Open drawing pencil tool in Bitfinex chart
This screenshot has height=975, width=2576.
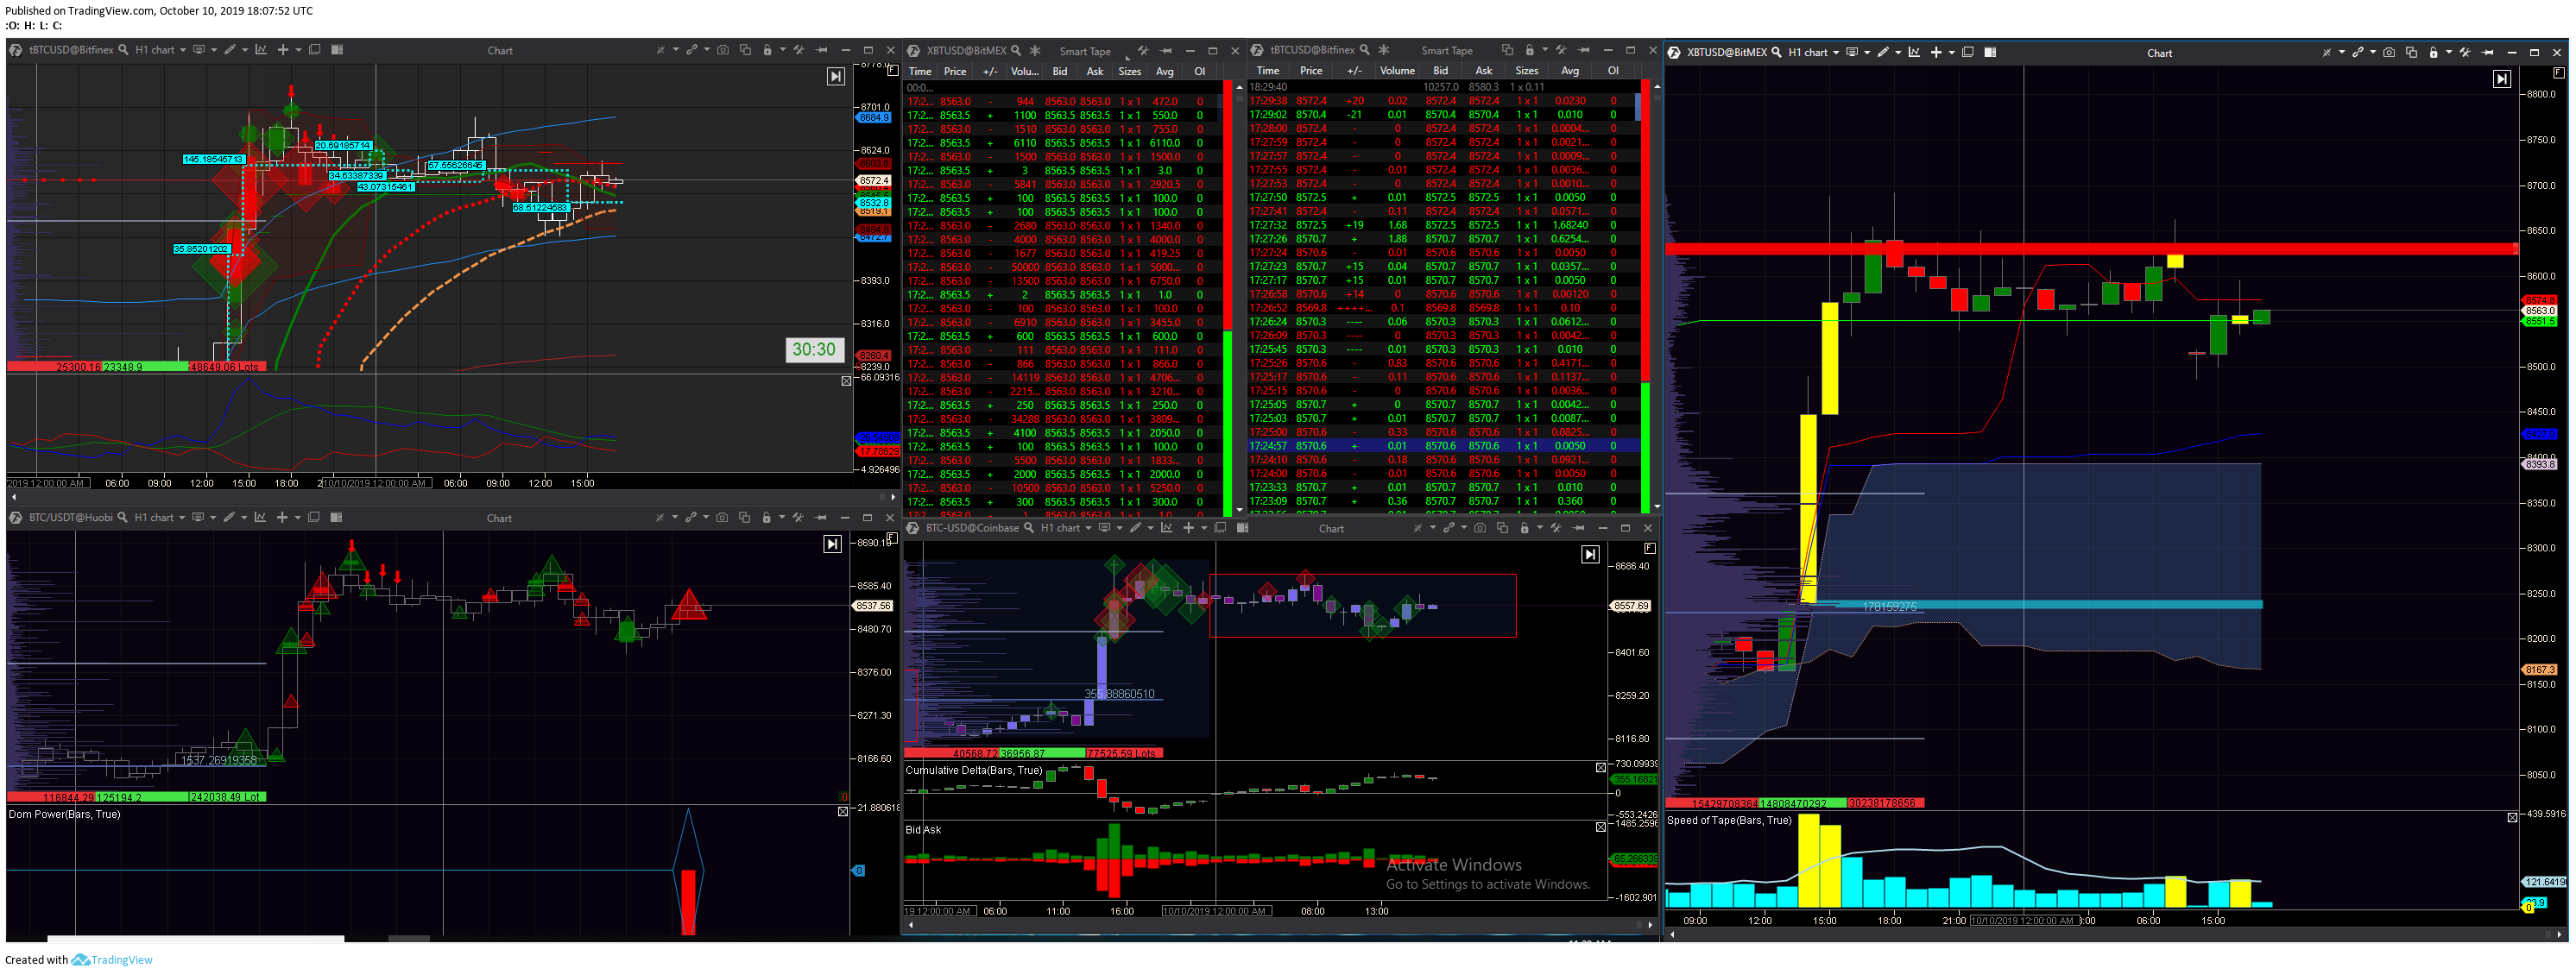pyautogui.click(x=230, y=50)
